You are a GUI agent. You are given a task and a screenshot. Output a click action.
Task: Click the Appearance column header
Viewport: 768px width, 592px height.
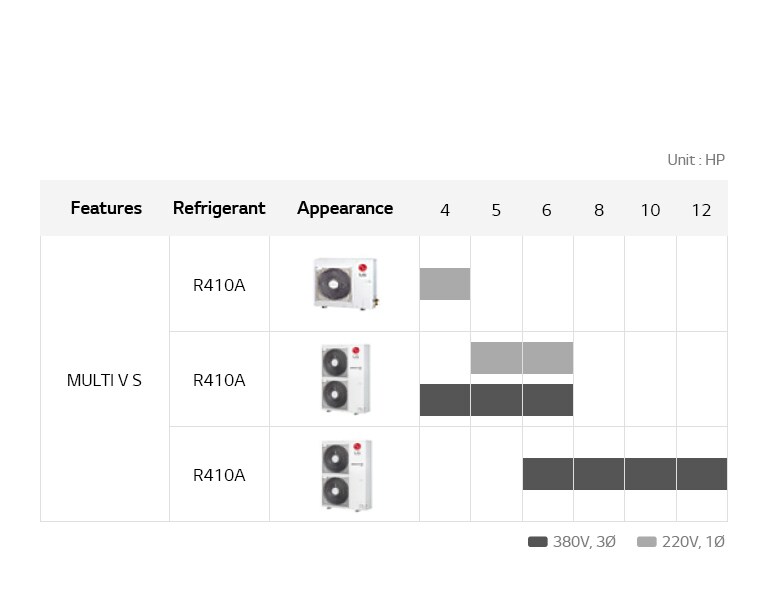pos(345,208)
